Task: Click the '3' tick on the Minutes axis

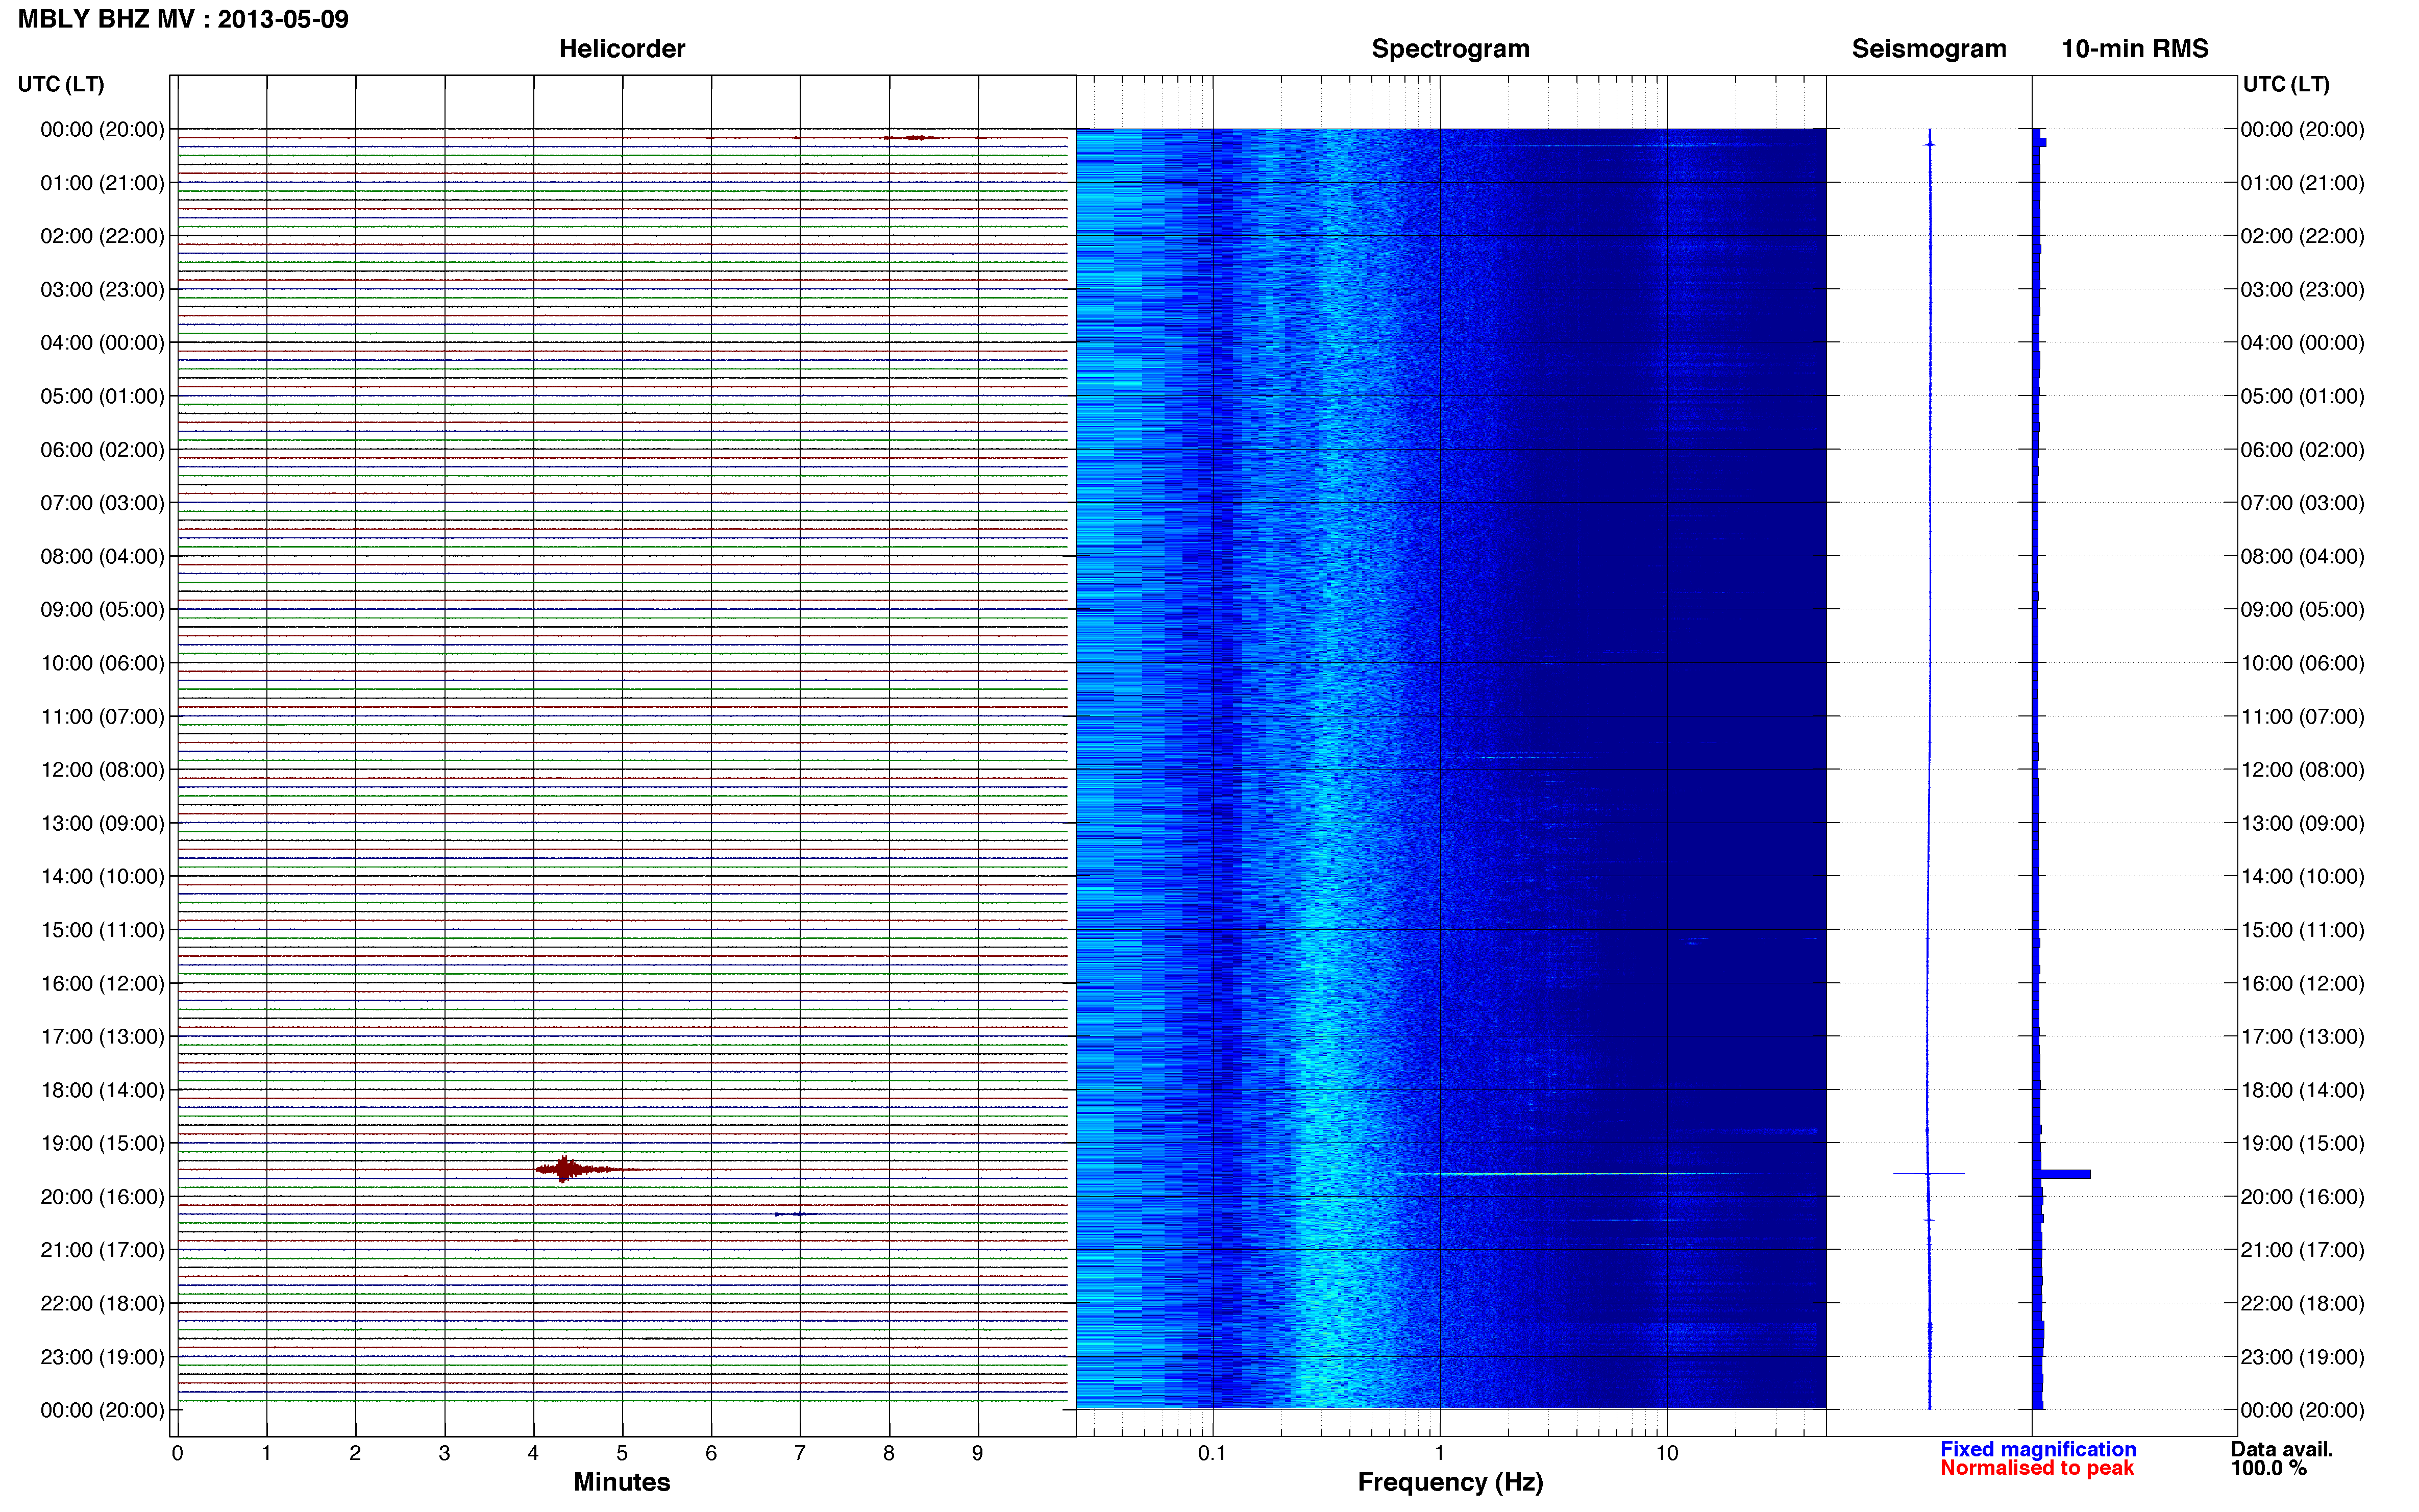Action: (x=444, y=1453)
